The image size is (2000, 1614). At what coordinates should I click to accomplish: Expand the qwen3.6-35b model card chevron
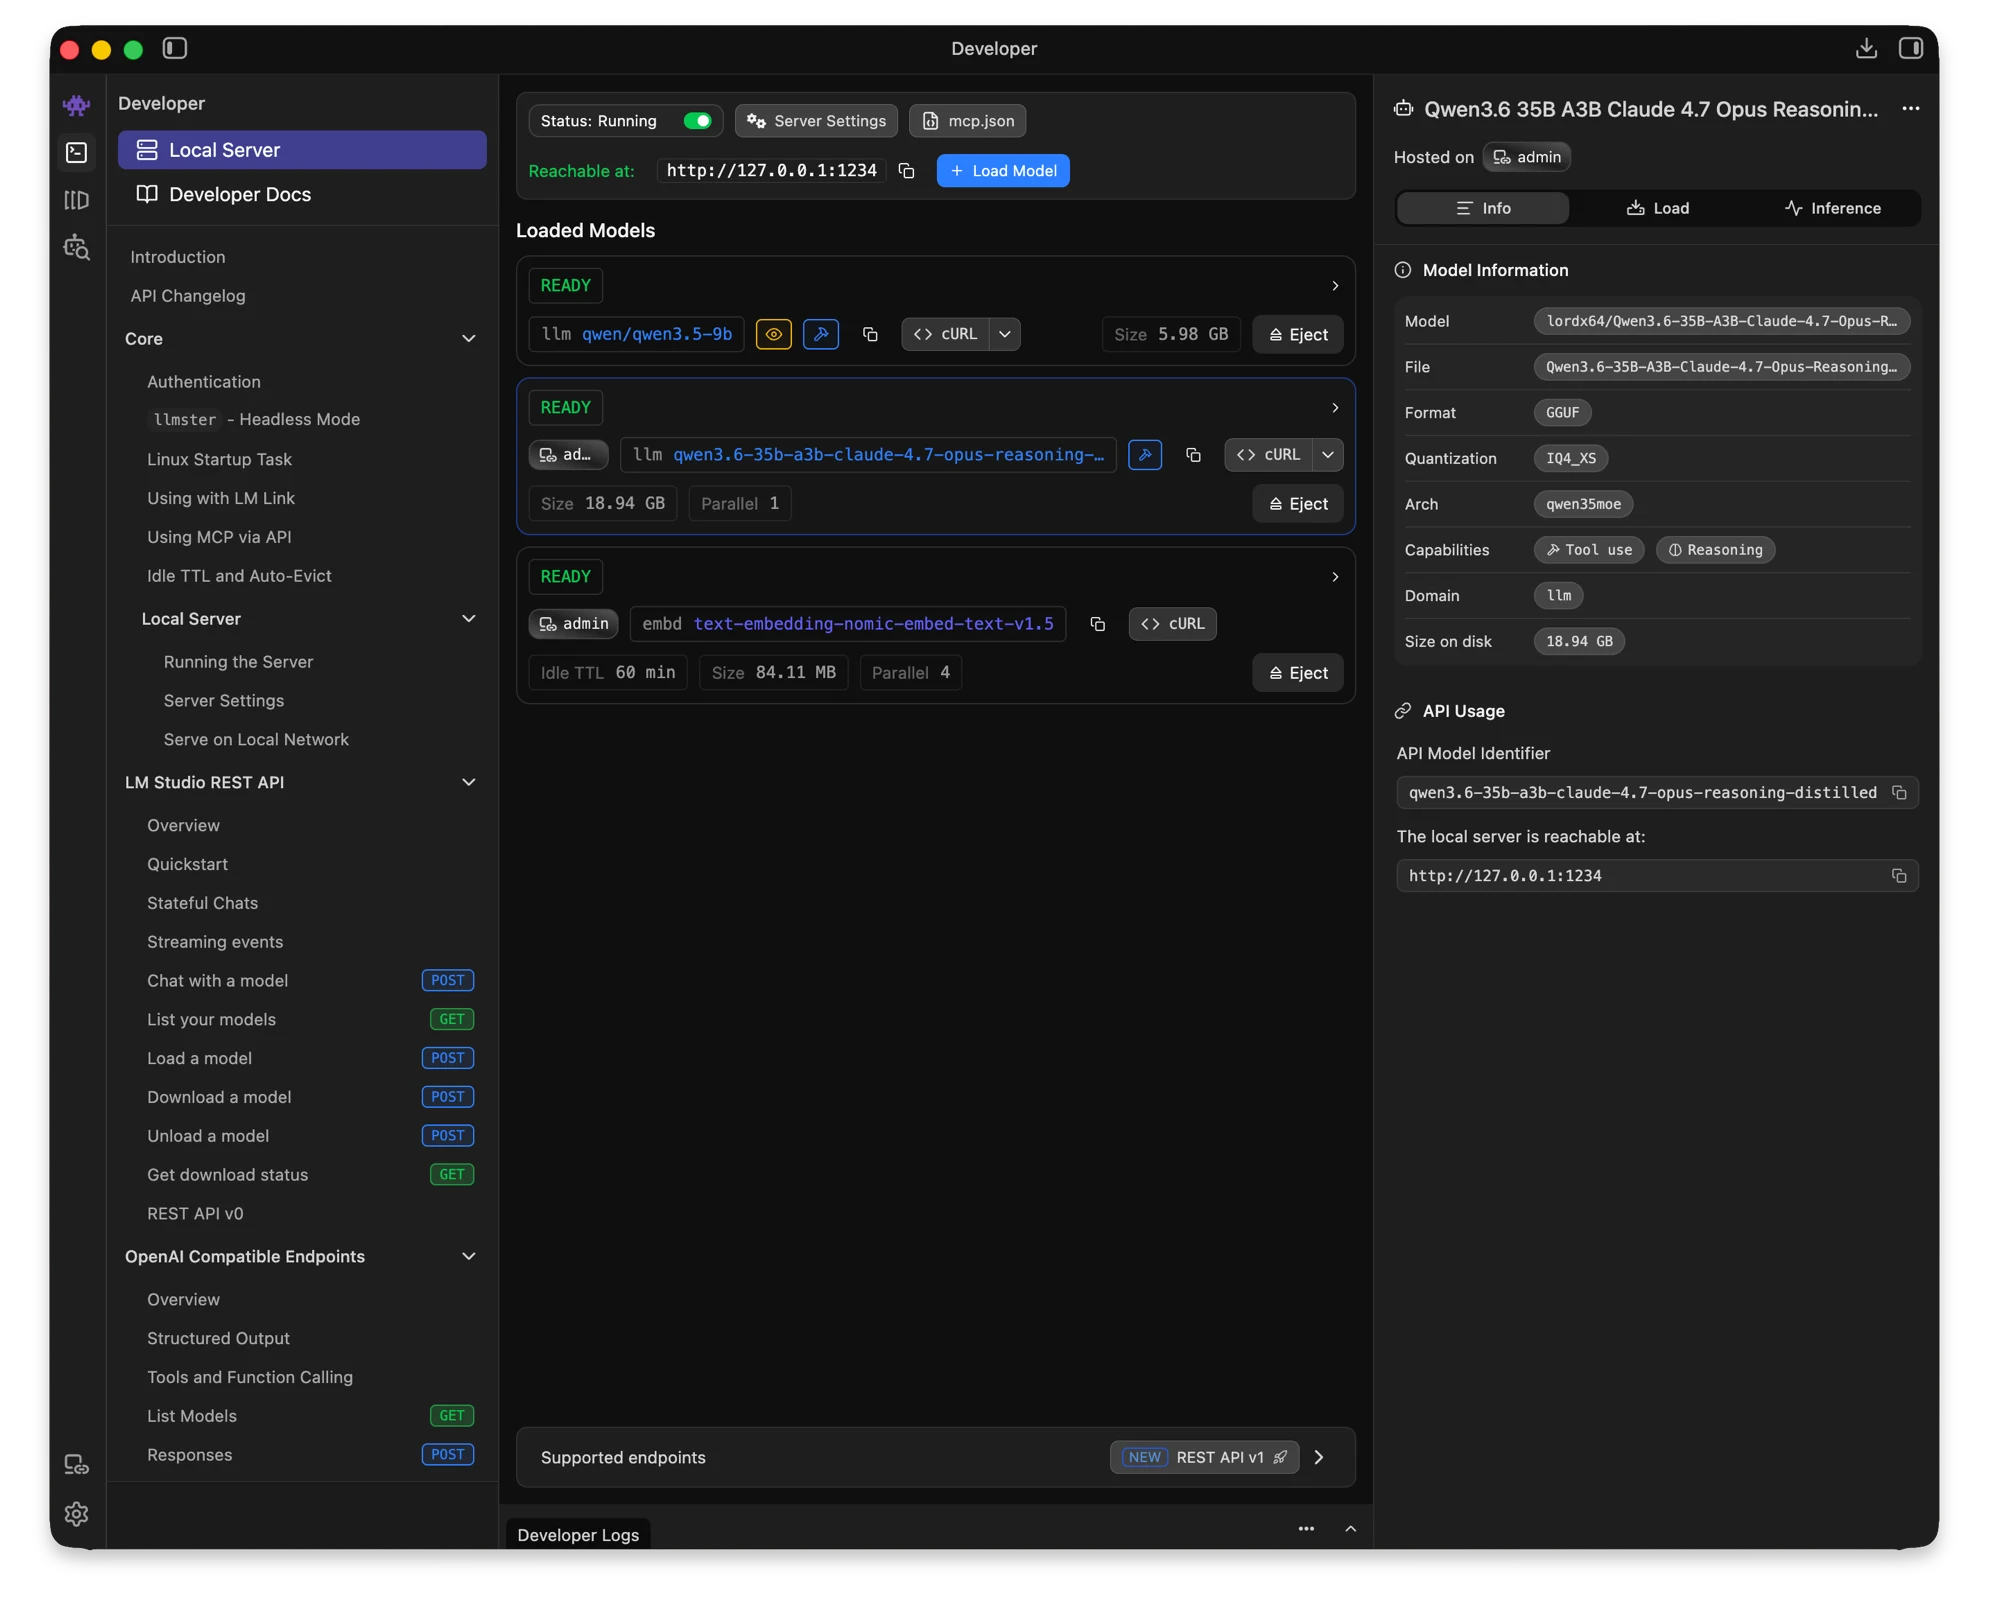1335,408
